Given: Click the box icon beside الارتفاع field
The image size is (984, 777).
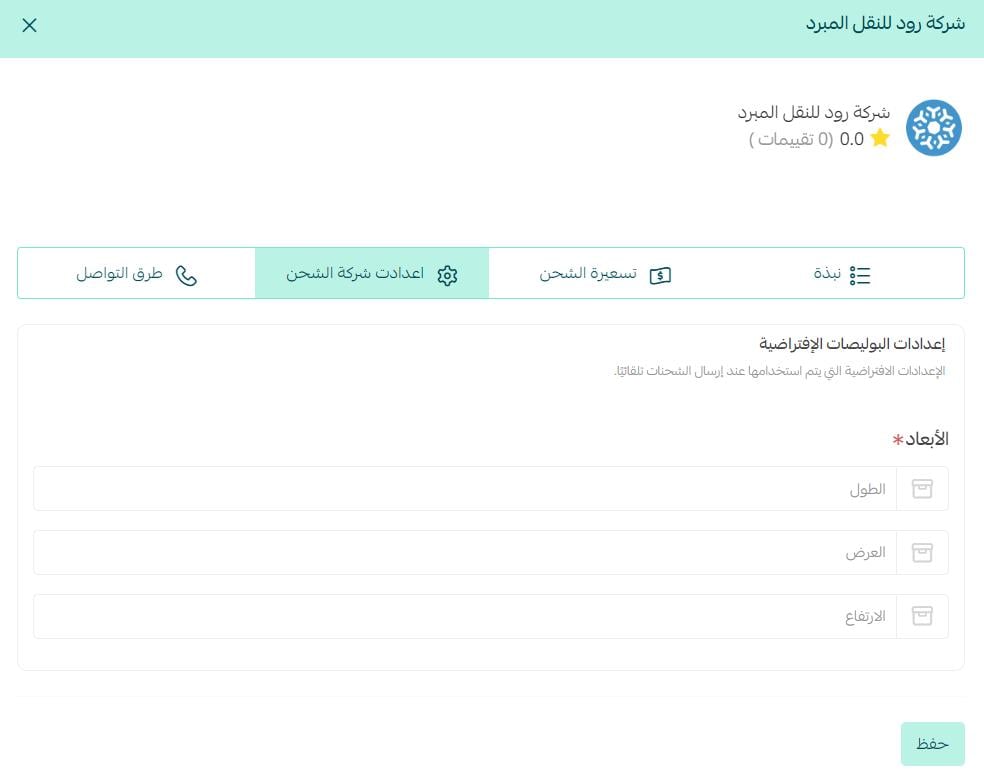Looking at the screenshot, I should click(x=922, y=617).
